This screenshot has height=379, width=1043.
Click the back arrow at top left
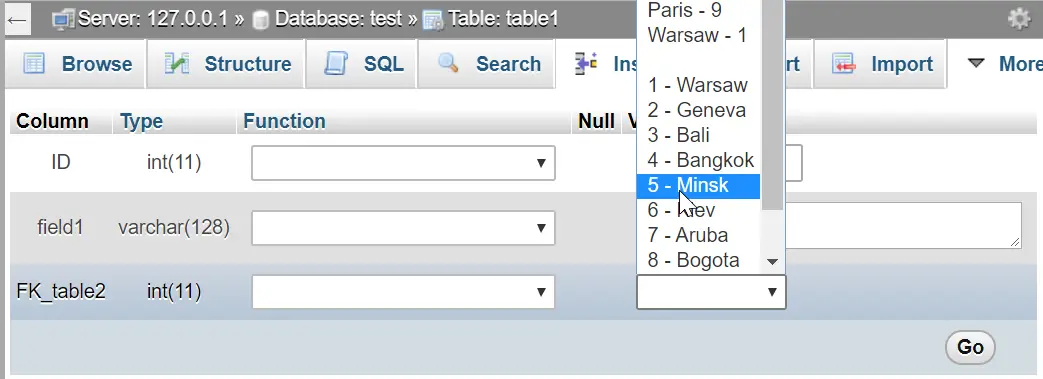click(17, 19)
